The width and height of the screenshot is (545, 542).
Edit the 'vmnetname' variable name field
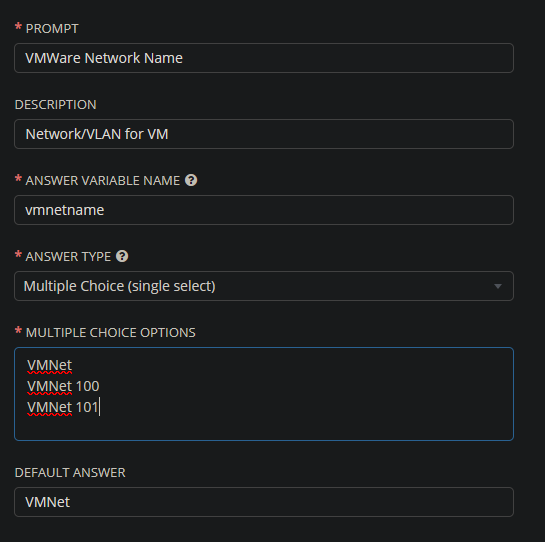click(x=264, y=210)
